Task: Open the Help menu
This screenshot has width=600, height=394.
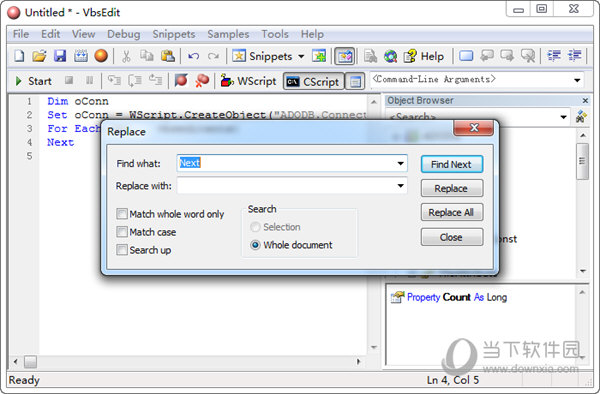Action: point(312,34)
